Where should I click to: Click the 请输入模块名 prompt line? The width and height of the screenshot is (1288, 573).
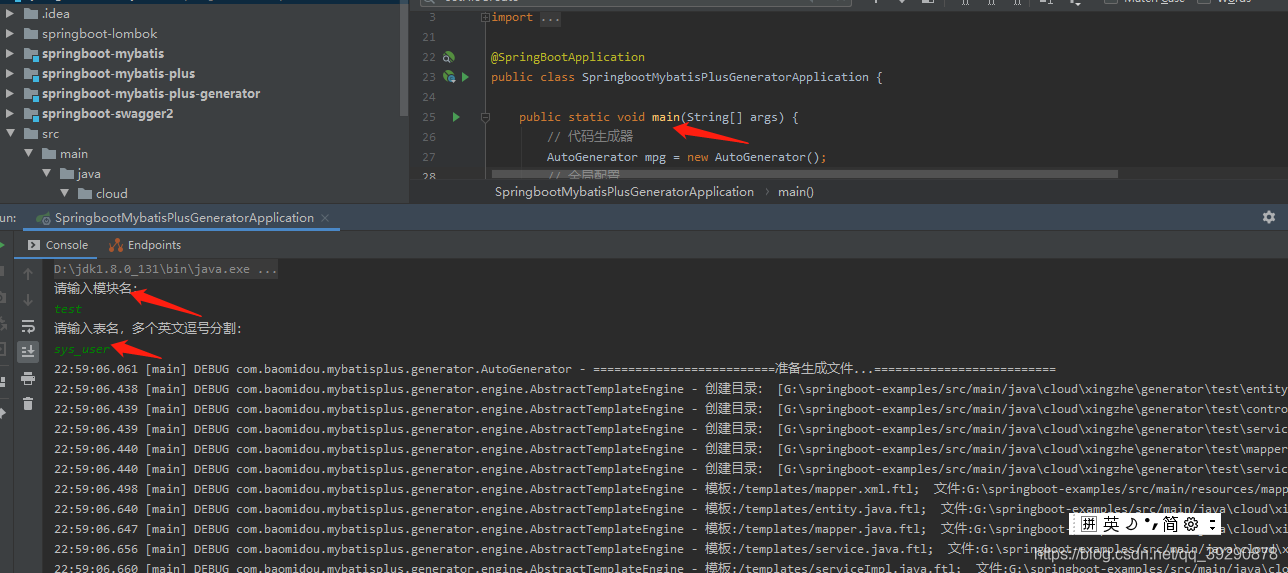click(x=95, y=289)
